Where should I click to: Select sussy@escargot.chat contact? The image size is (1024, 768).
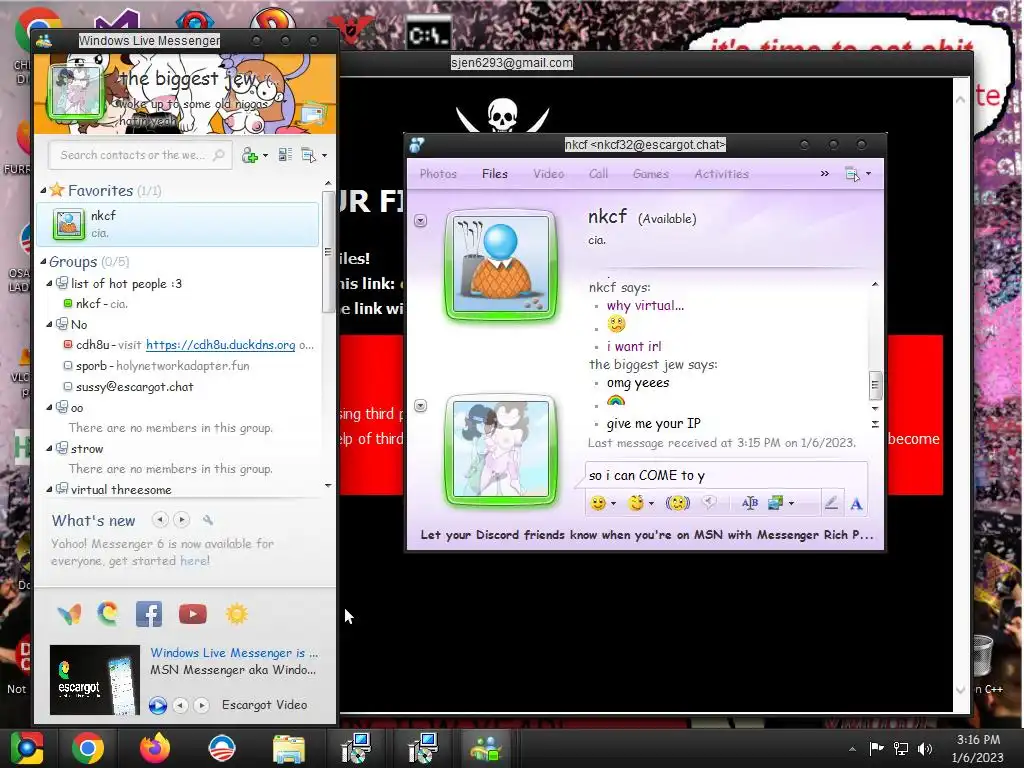[x=129, y=387]
